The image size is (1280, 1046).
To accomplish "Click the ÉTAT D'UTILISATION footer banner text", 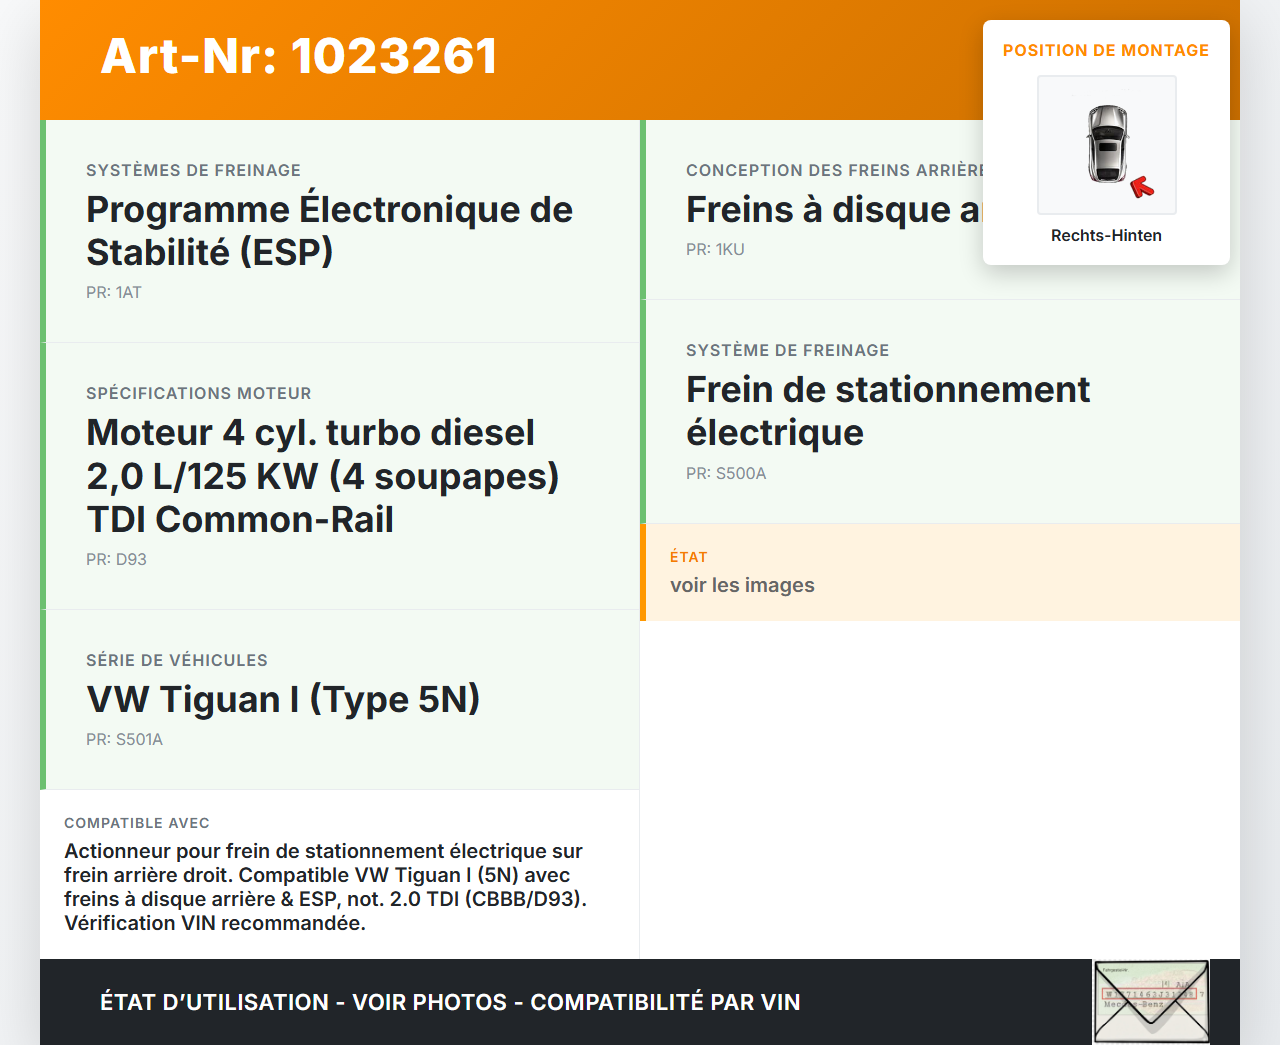I will point(450,1002).
